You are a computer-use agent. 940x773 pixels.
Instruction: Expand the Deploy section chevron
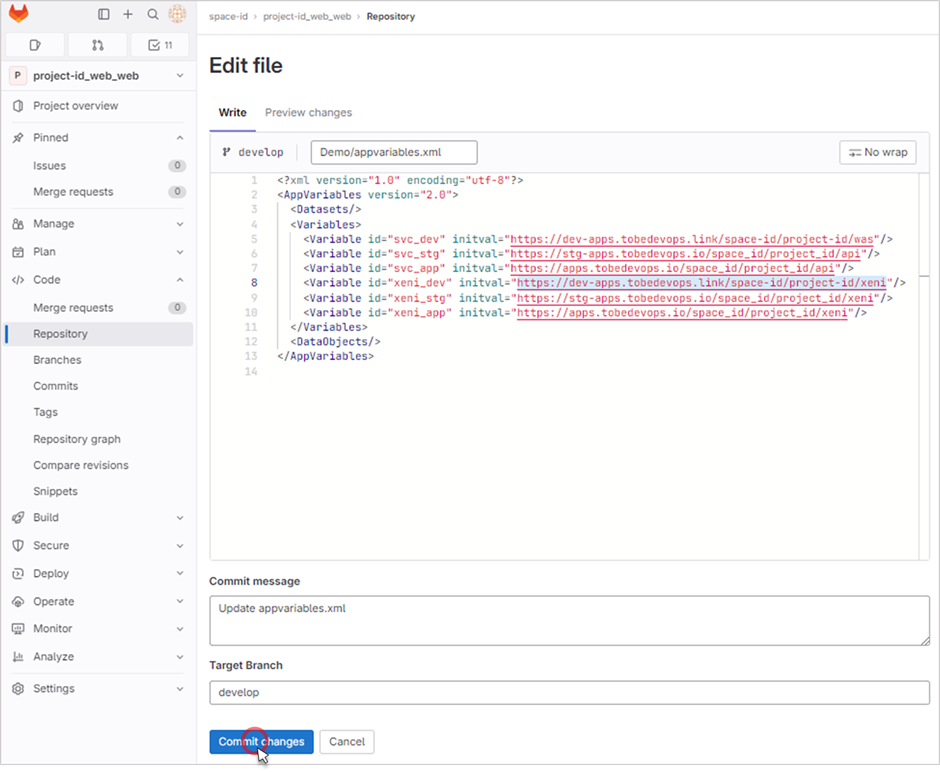pos(180,574)
